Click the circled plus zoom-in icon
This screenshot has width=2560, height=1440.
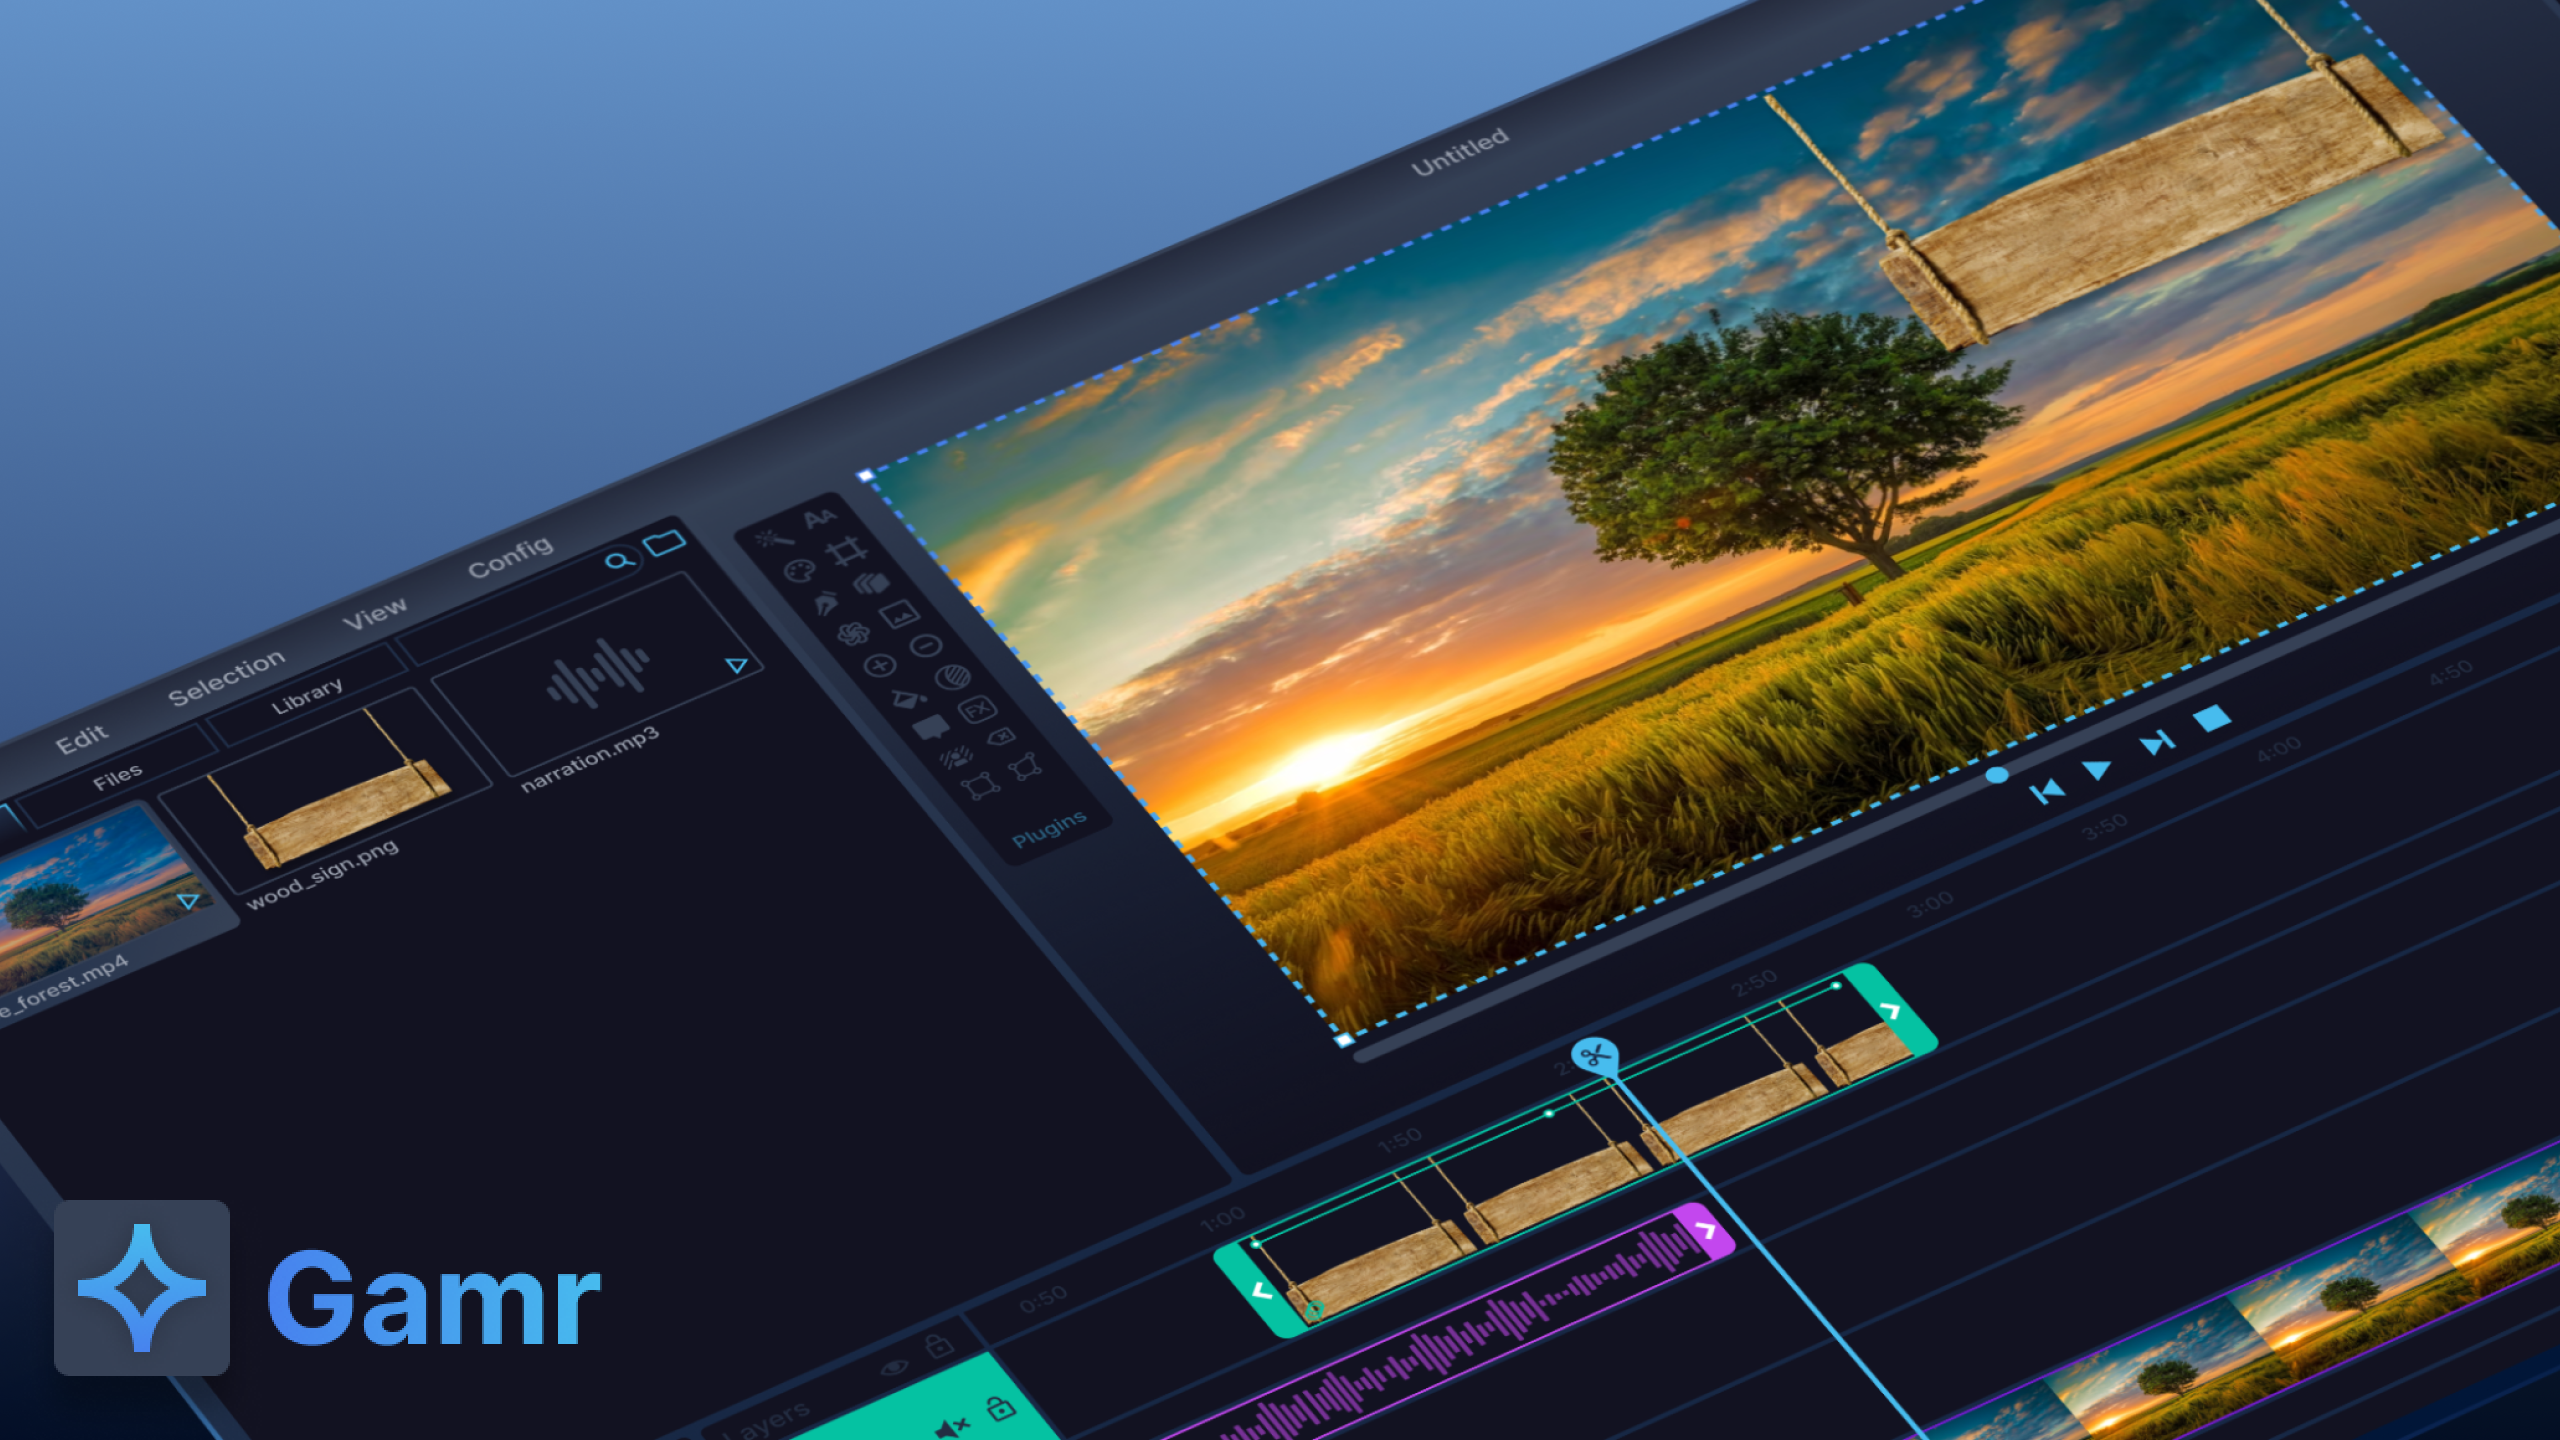(x=879, y=666)
